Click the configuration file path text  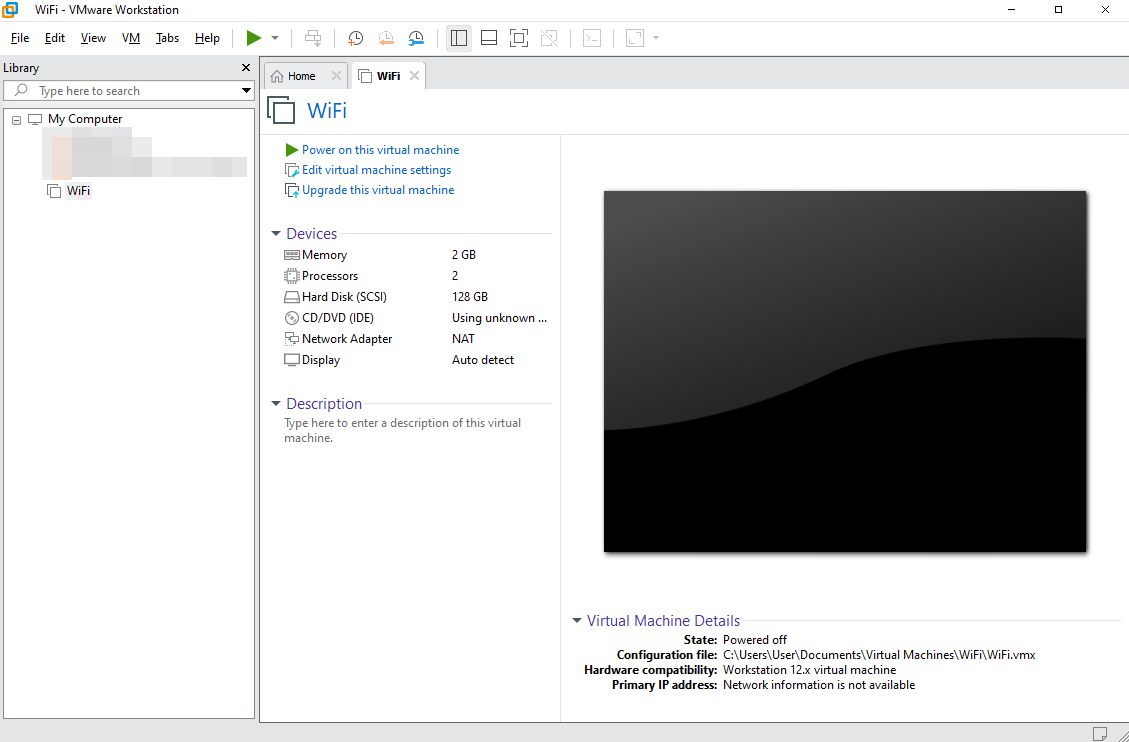[879, 655]
